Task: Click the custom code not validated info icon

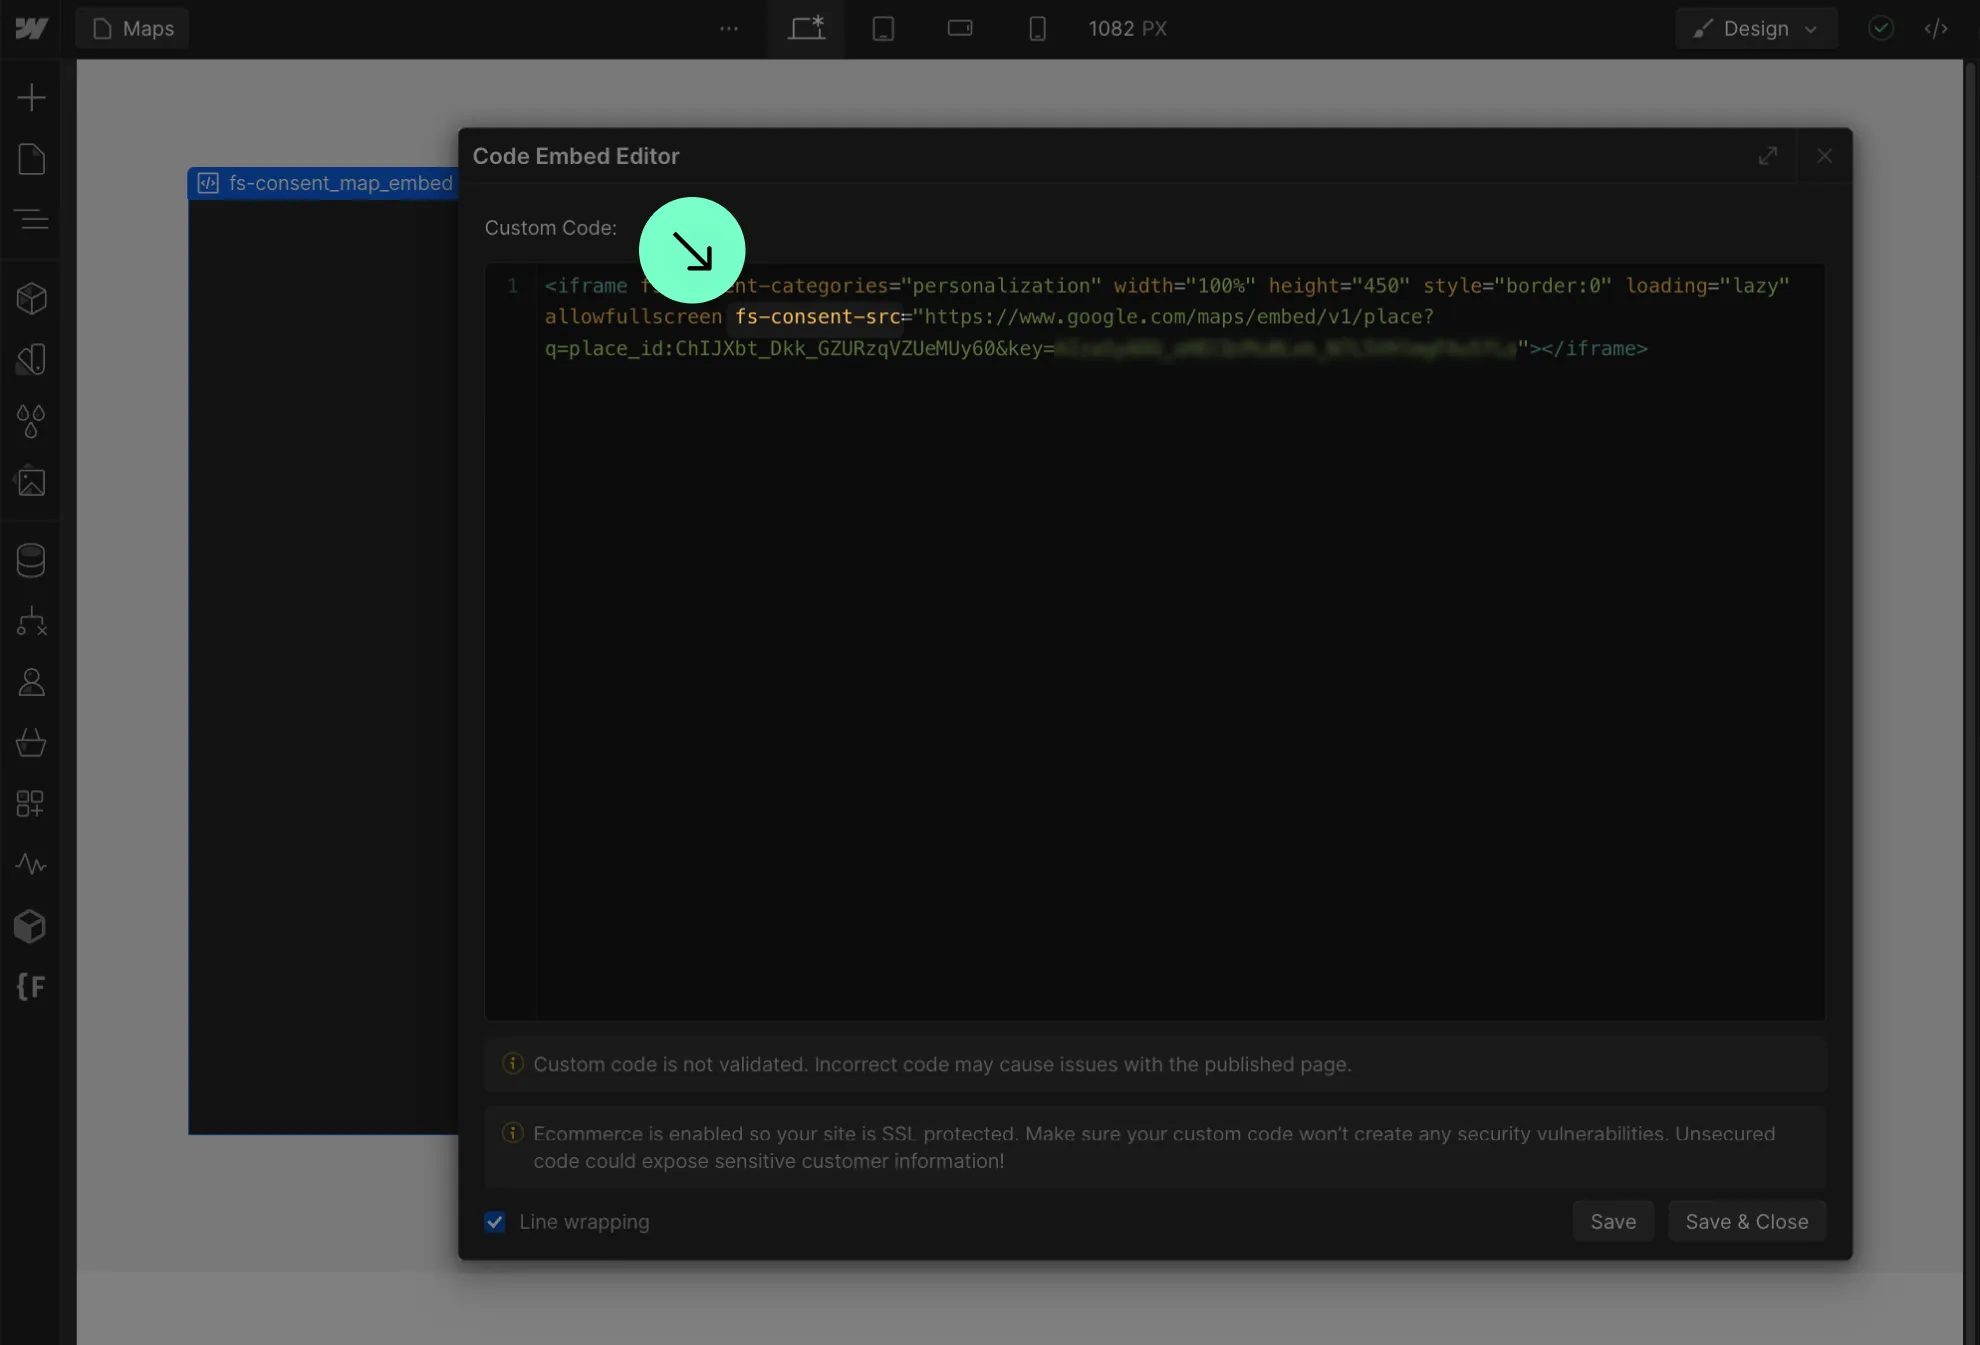Action: click(x=512, y=1063)
